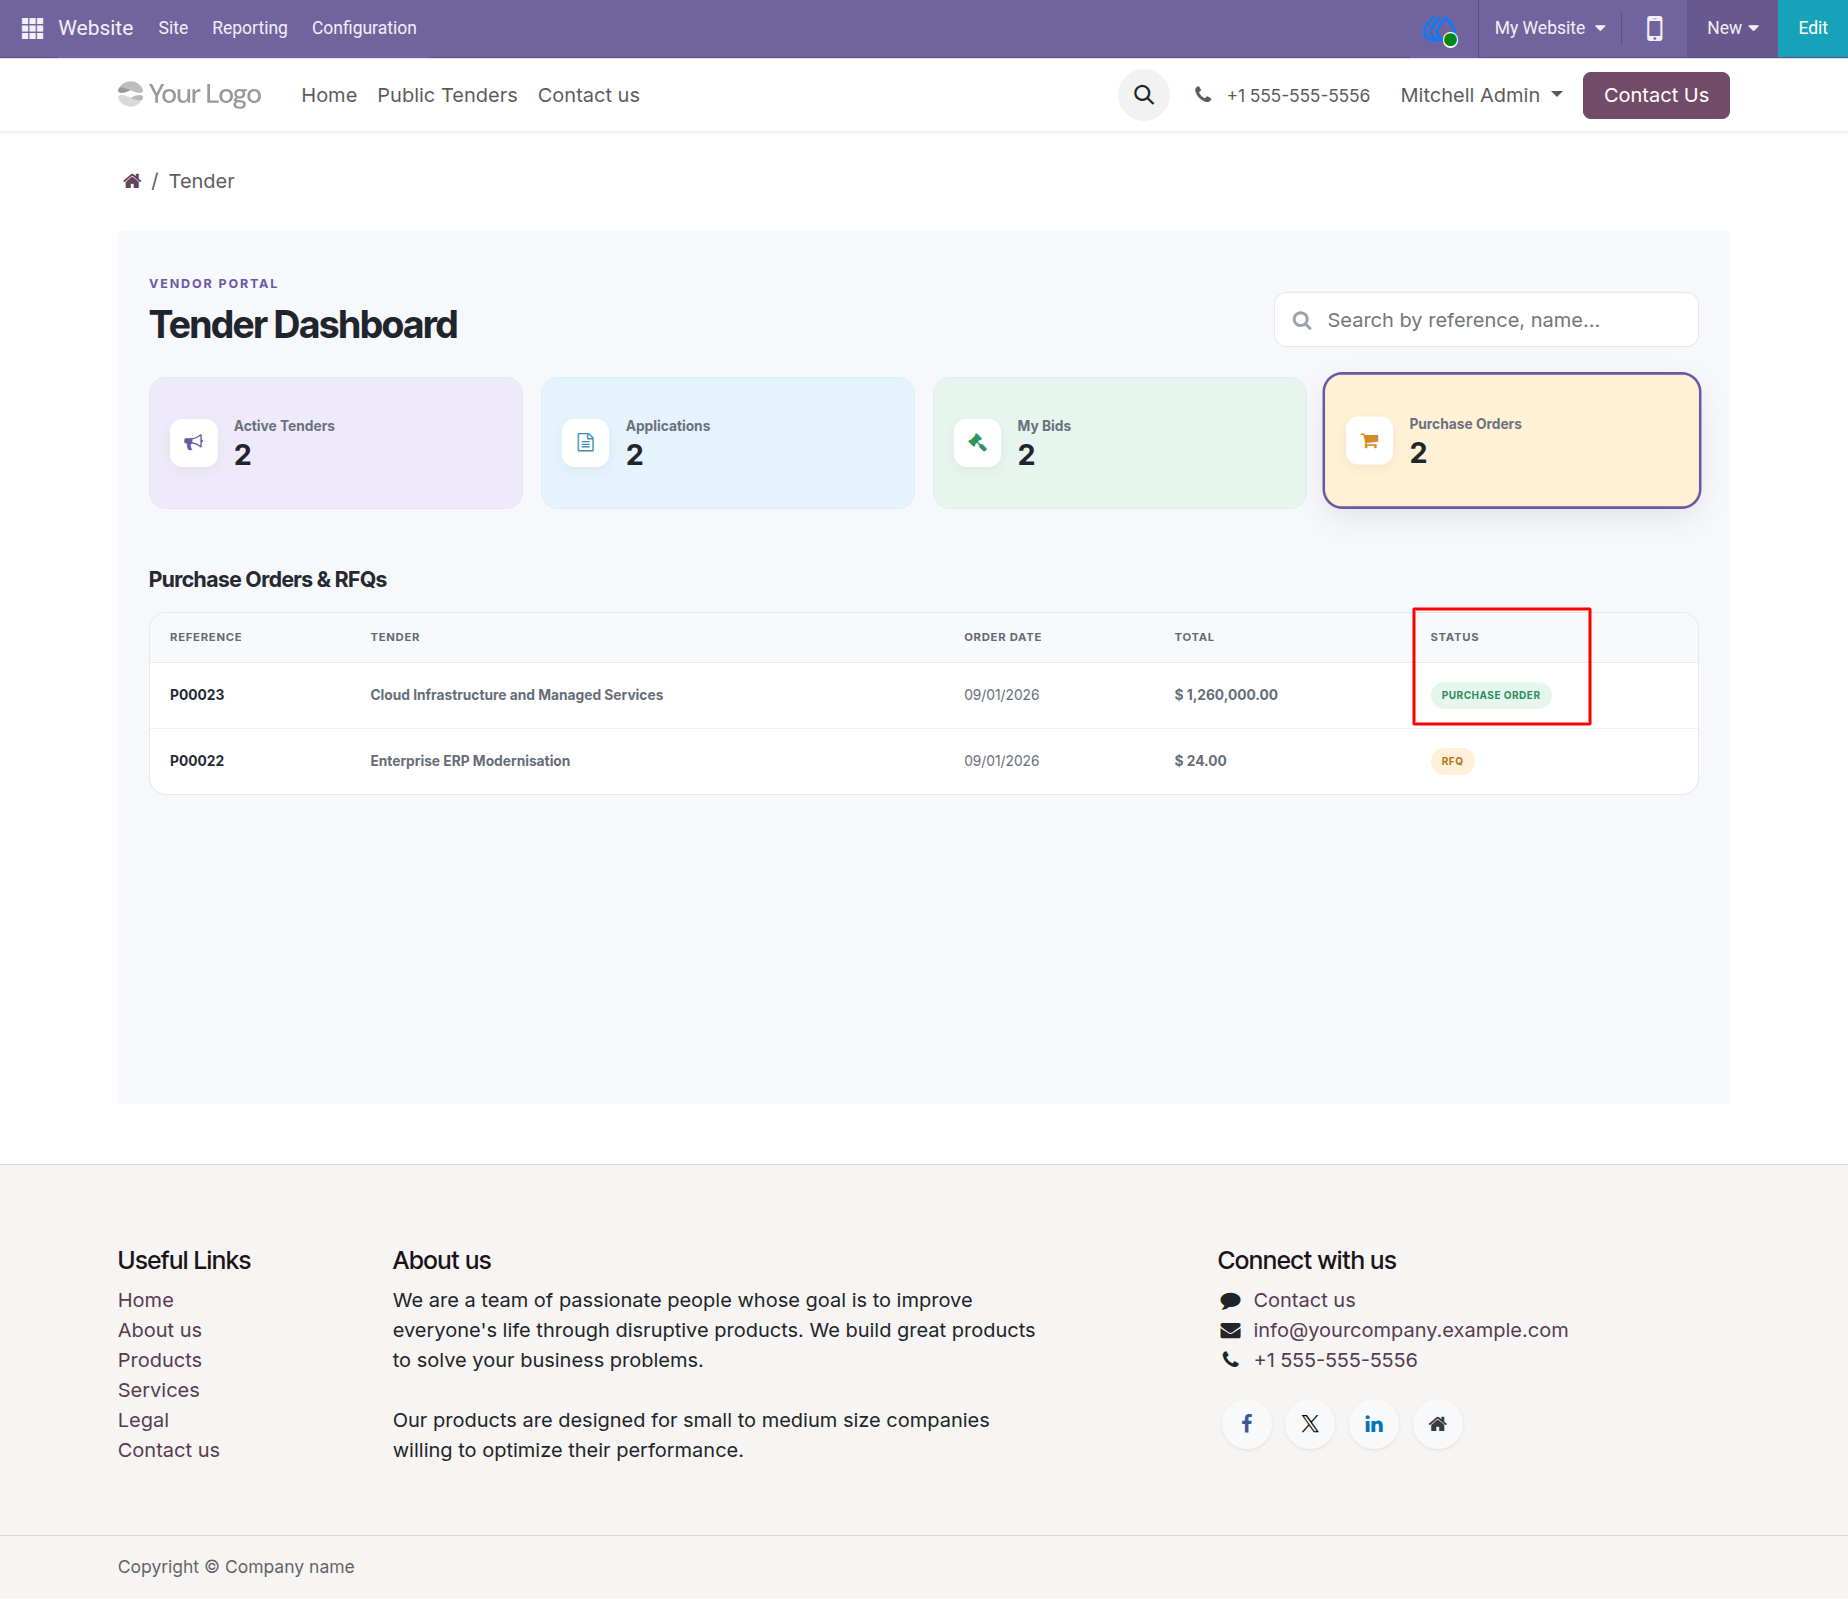This screenshot has height=1599, width=1848.
Task: Click the PURCHASE ORDER status badge
Action: 1491,695
